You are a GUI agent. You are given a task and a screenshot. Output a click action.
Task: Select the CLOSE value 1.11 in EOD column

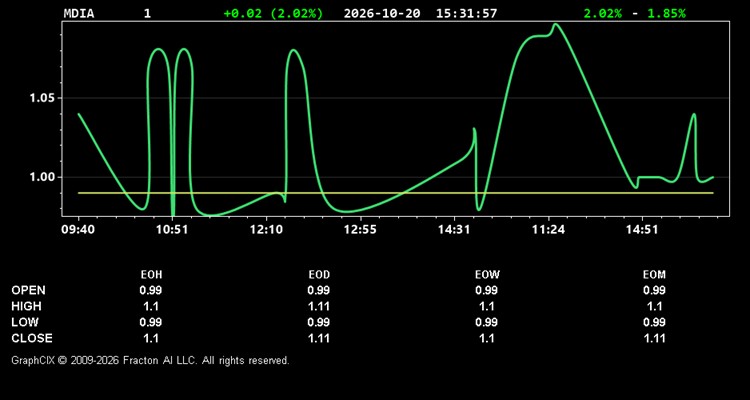(319, 338)
